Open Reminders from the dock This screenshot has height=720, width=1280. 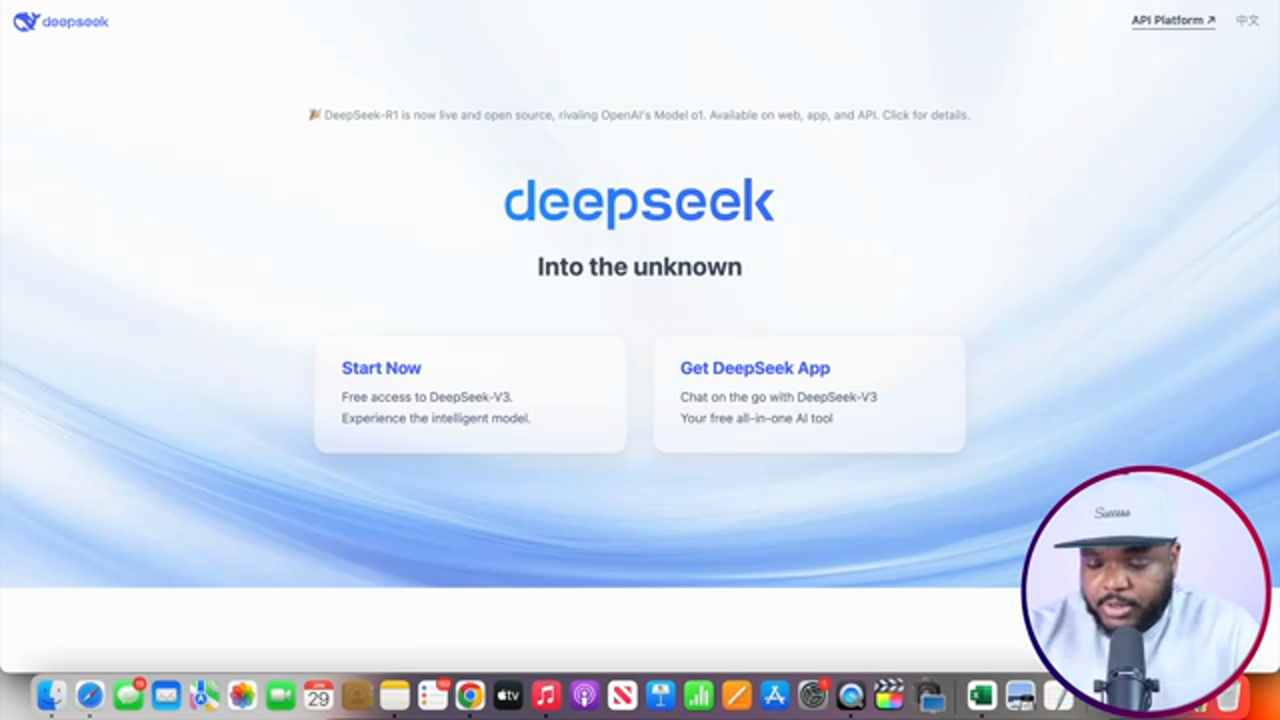point(432,695)
